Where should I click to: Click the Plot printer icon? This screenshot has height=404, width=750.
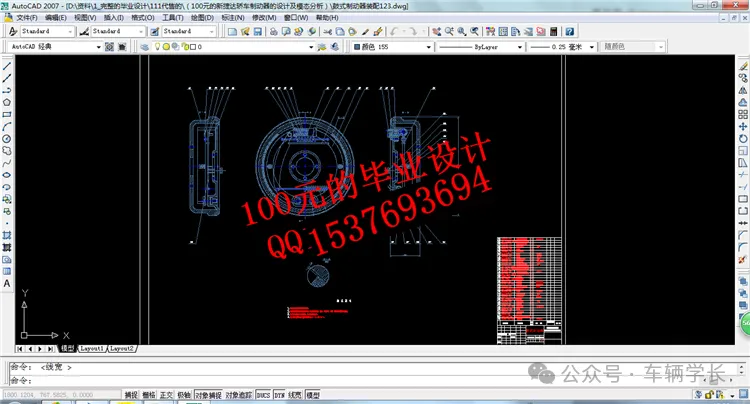(x=274, y=32)
